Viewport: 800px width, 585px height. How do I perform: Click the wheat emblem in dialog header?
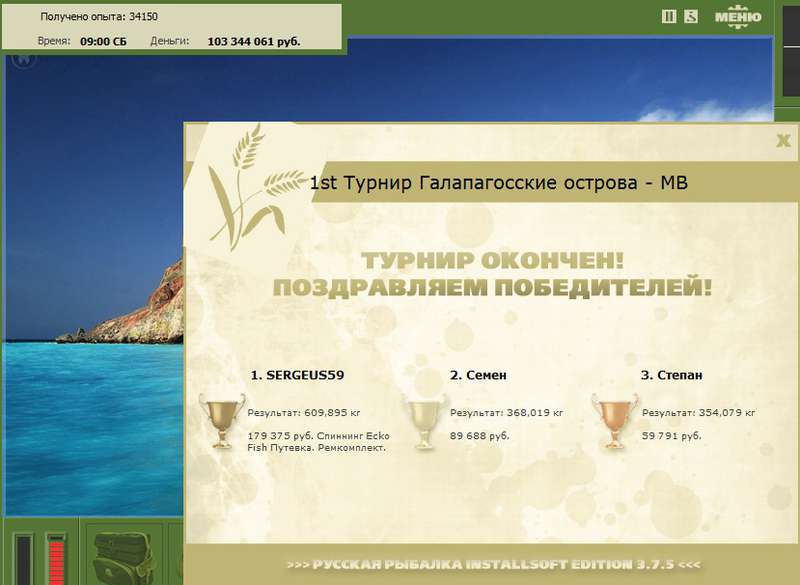255,187
